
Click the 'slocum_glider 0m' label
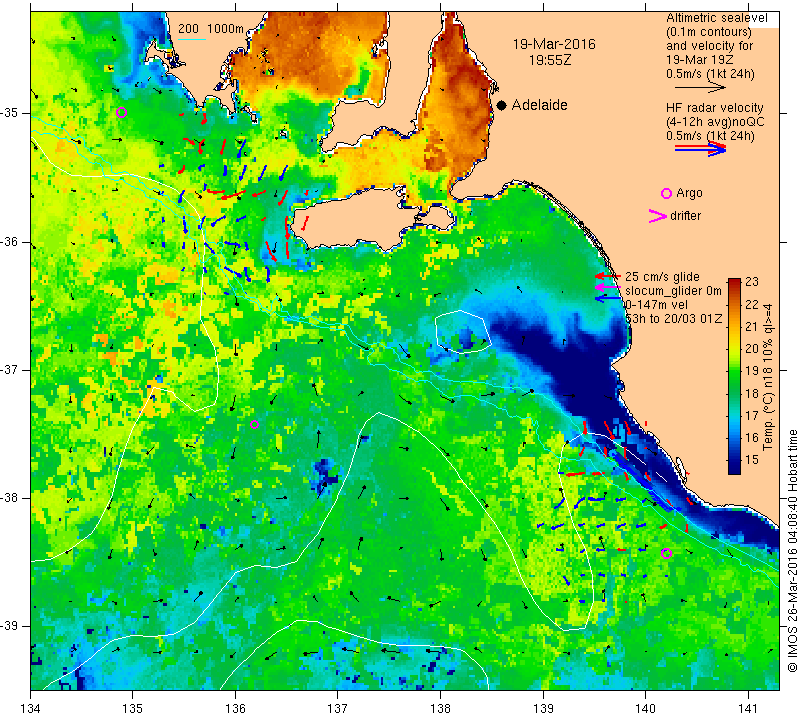click(x=673, y=291)
